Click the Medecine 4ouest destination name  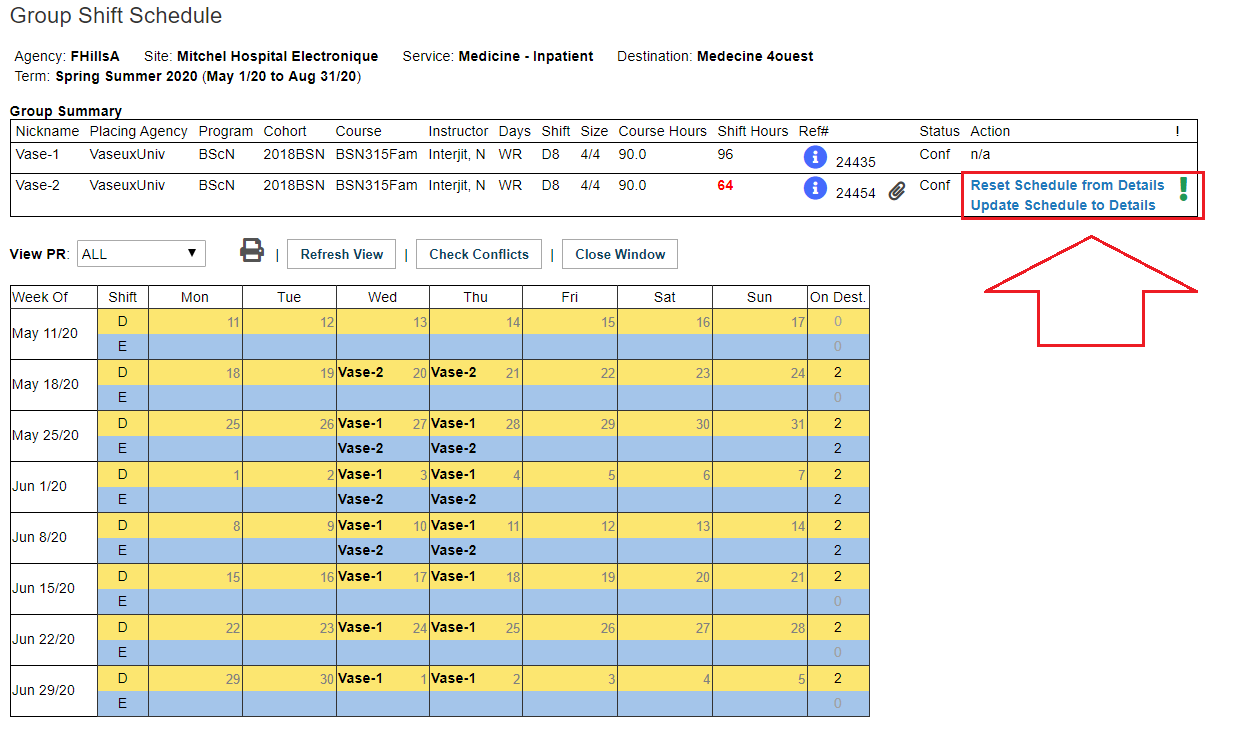coord(755,56)
